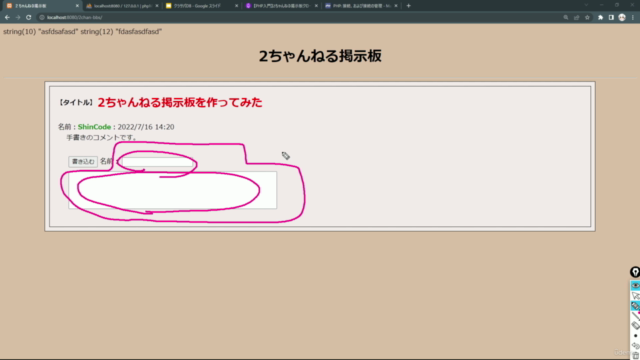The width and height of the screenshot is (640, 360).
Task: Close the PHP入門 course tab
Action: pos(316,6)
